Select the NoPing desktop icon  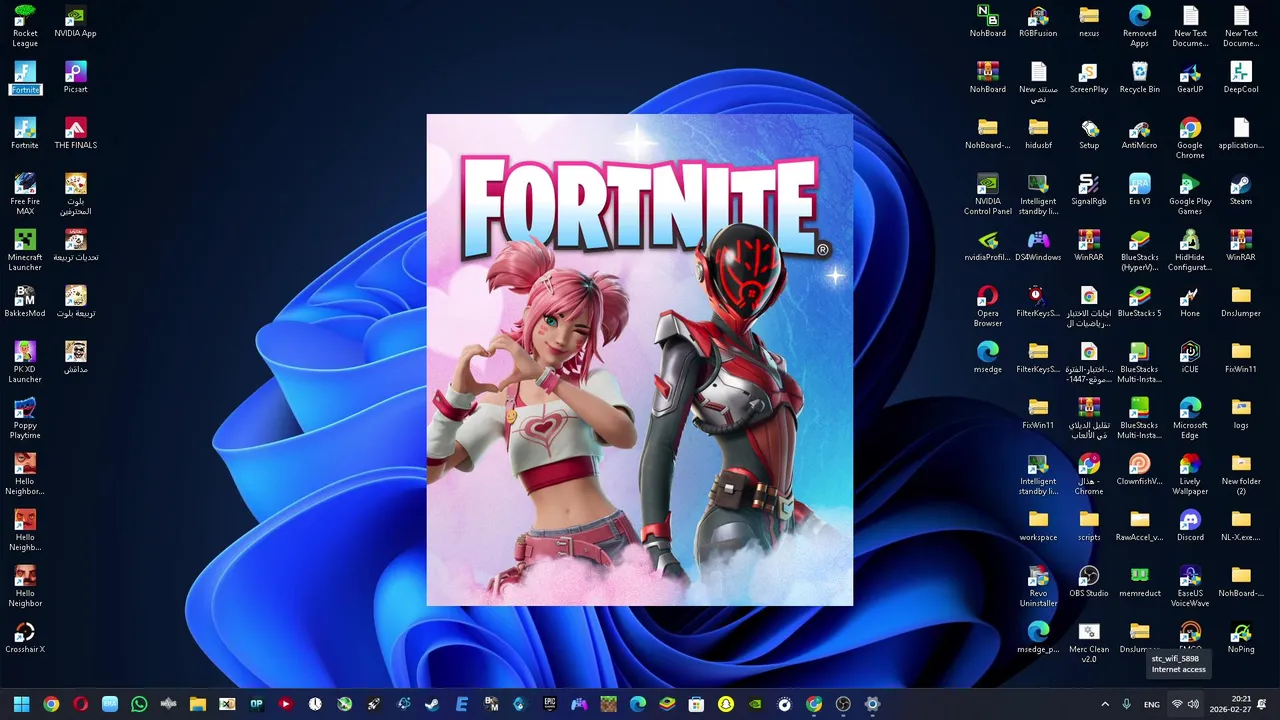(x=1241, y=637)
